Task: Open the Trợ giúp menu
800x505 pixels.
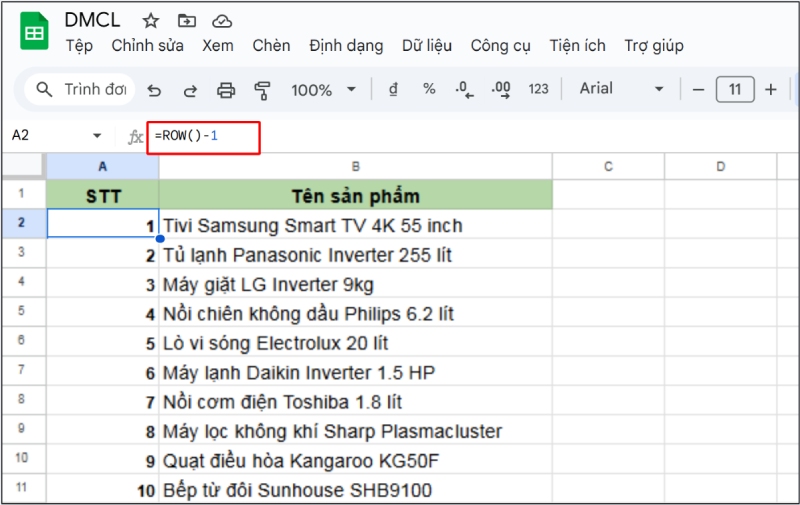Action: click(654, 46)
